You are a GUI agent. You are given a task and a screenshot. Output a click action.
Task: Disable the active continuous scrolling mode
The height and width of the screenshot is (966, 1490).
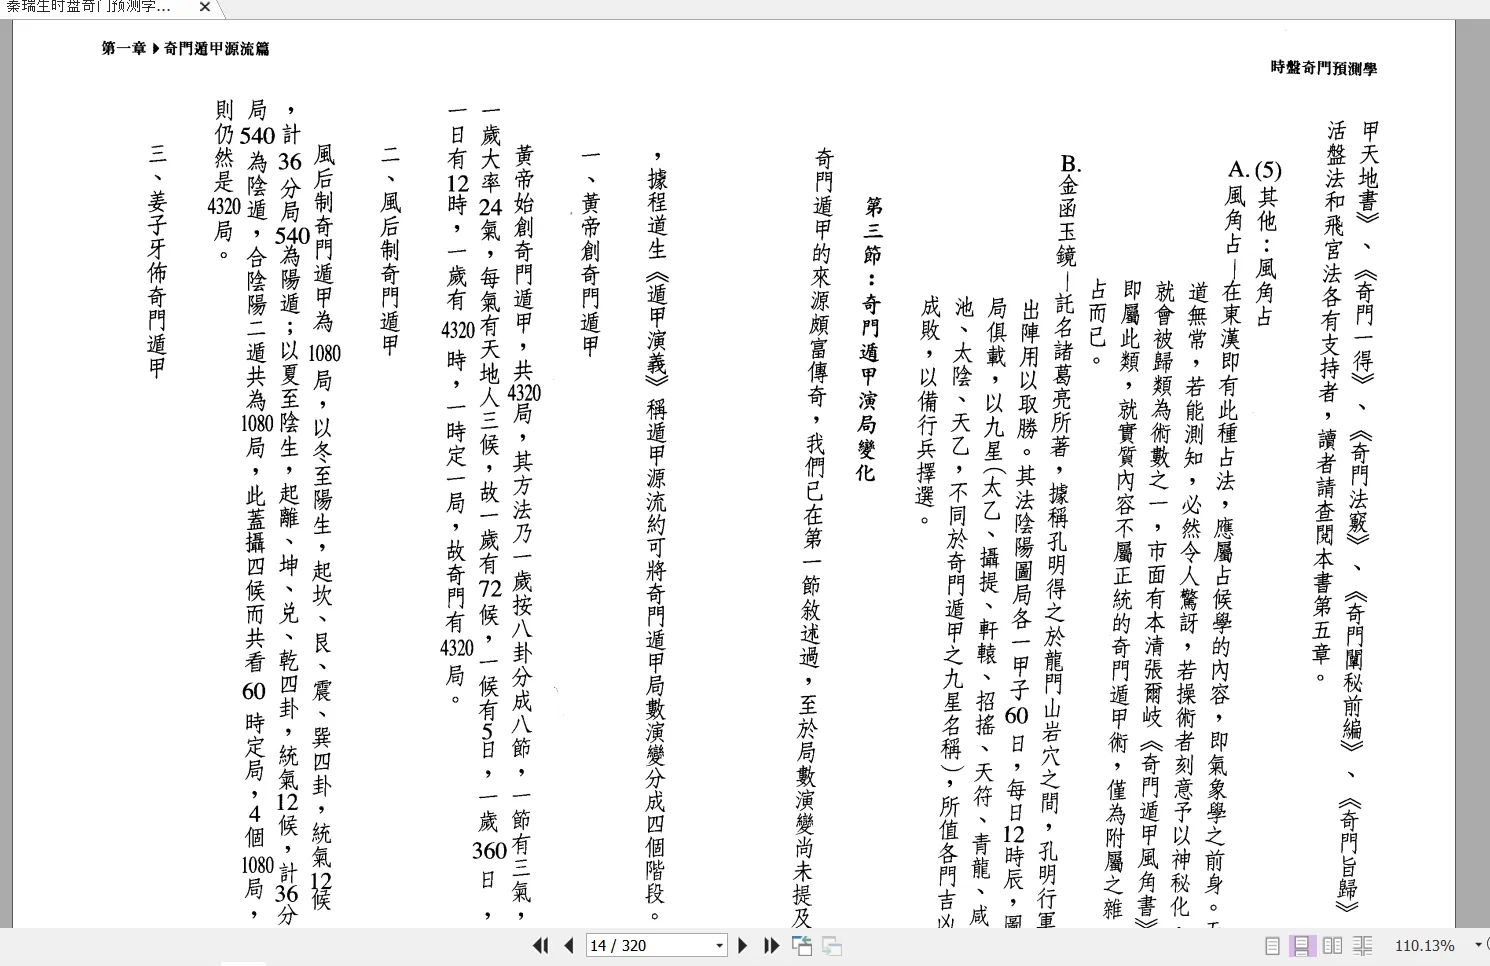(1301, 945)
